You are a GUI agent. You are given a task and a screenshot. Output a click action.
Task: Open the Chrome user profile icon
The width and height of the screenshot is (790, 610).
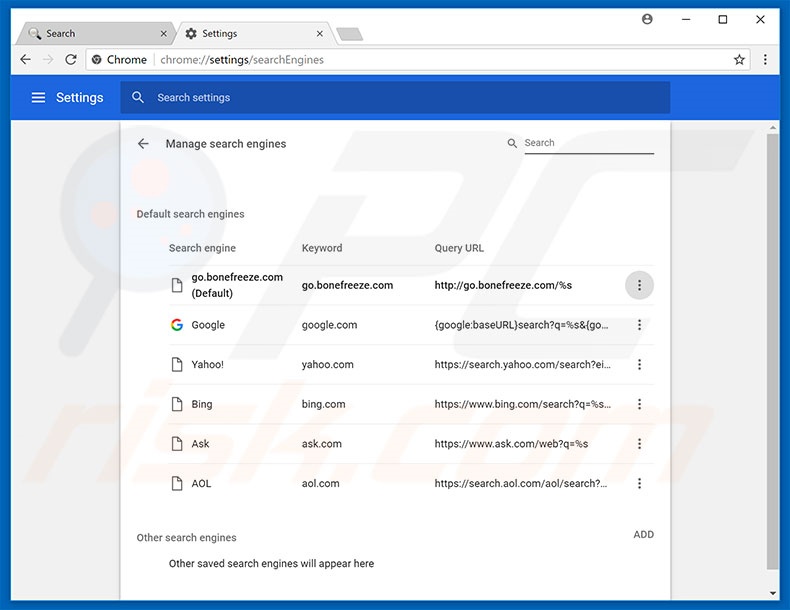[x=647, y=19]
